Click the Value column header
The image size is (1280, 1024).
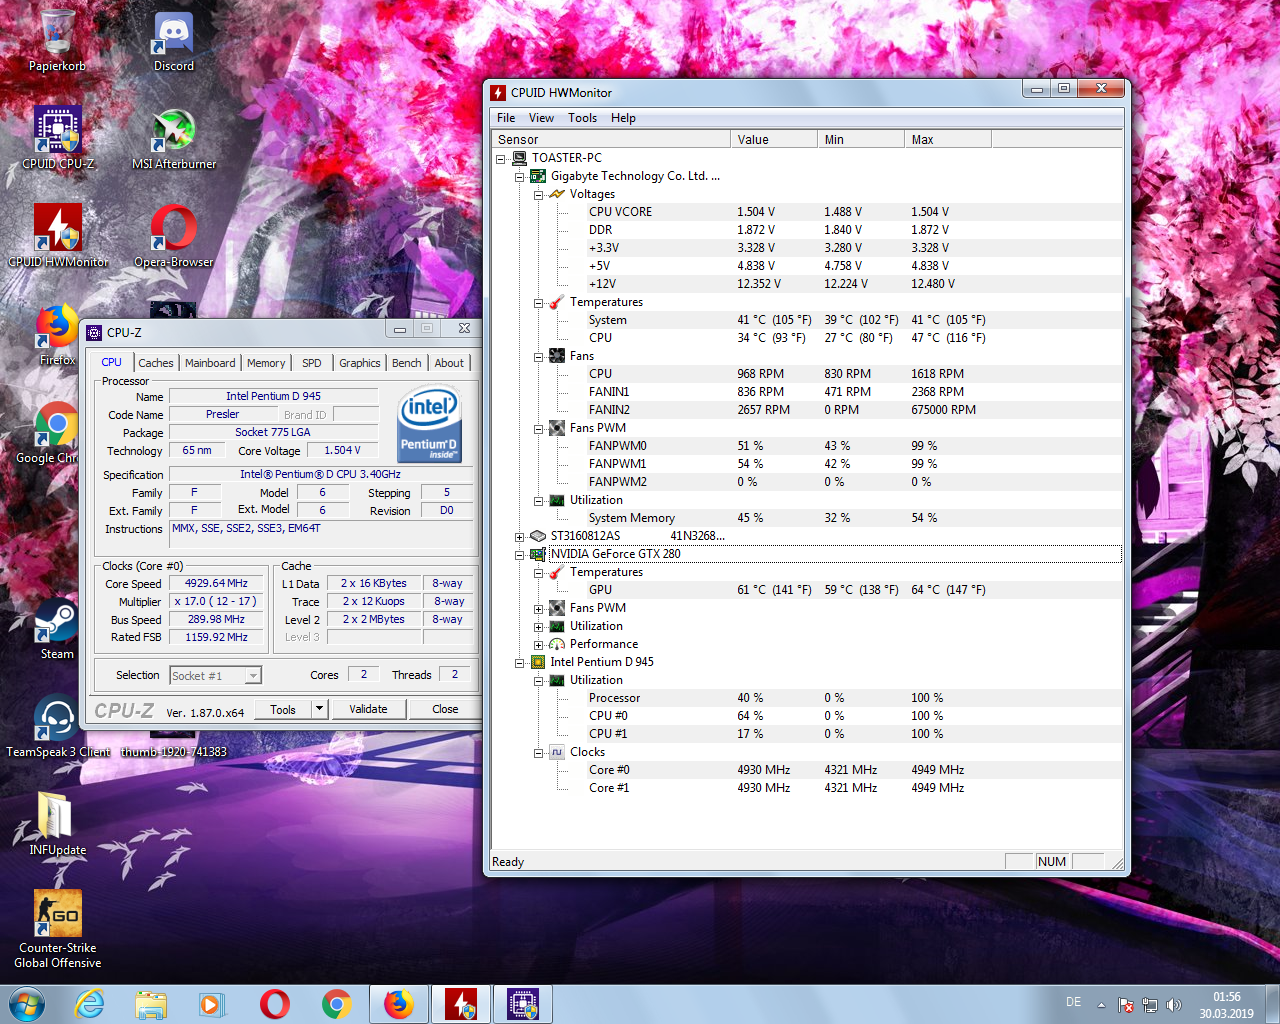774,140
